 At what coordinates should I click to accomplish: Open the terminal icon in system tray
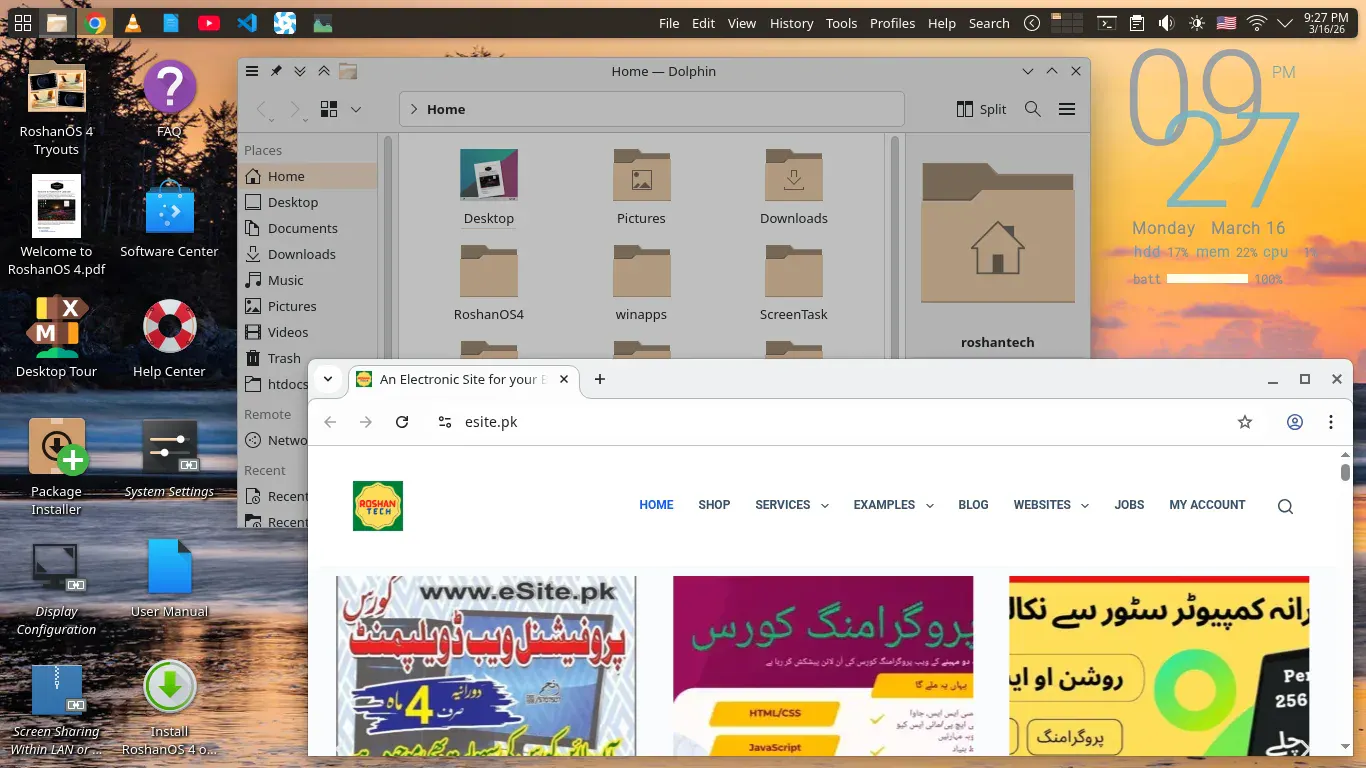pyautogui.click(x=1106, y=23)
